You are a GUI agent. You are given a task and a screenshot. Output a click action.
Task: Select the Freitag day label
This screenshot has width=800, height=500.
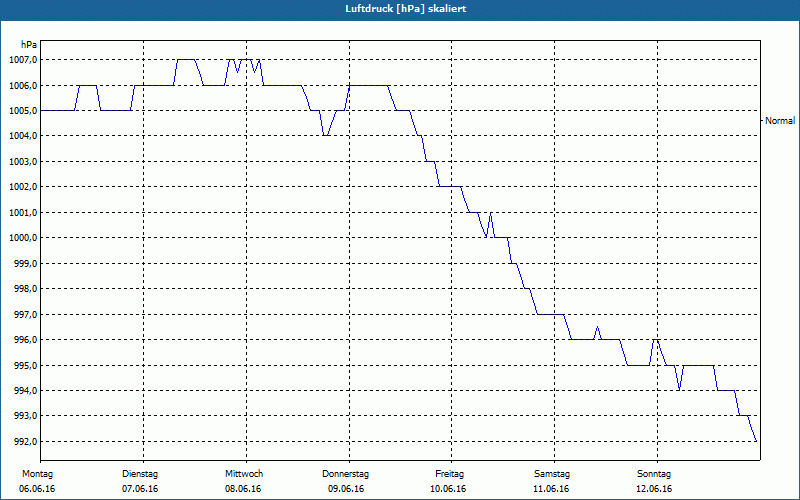click(449, 474)
